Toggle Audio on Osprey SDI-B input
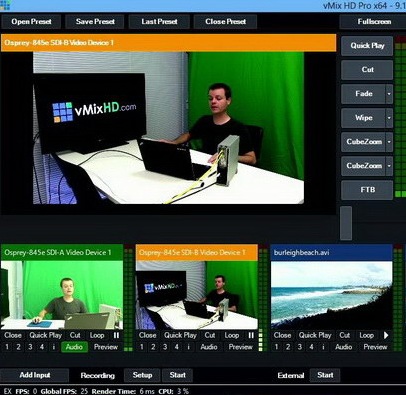 209,347
